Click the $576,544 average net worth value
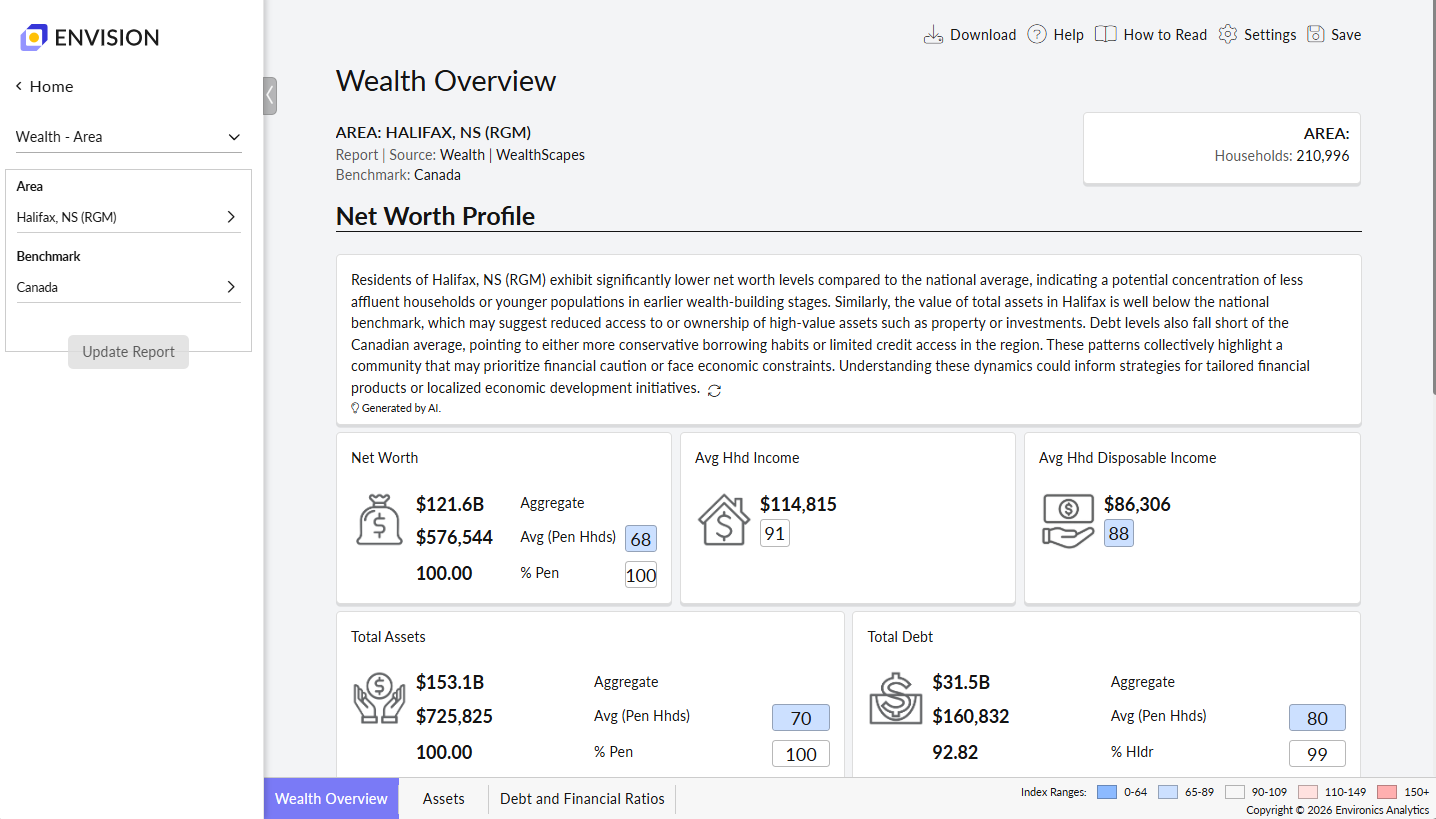 (454, 538)
